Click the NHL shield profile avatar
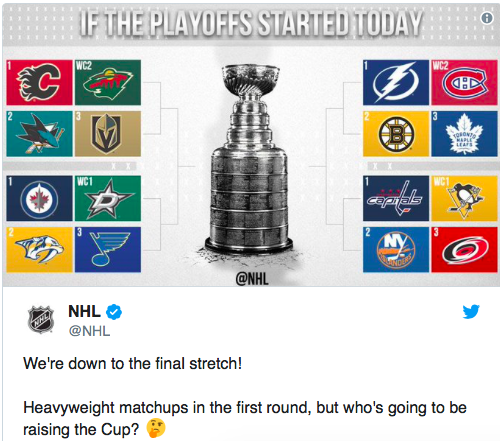500x441 pixels. click(41, 319)
